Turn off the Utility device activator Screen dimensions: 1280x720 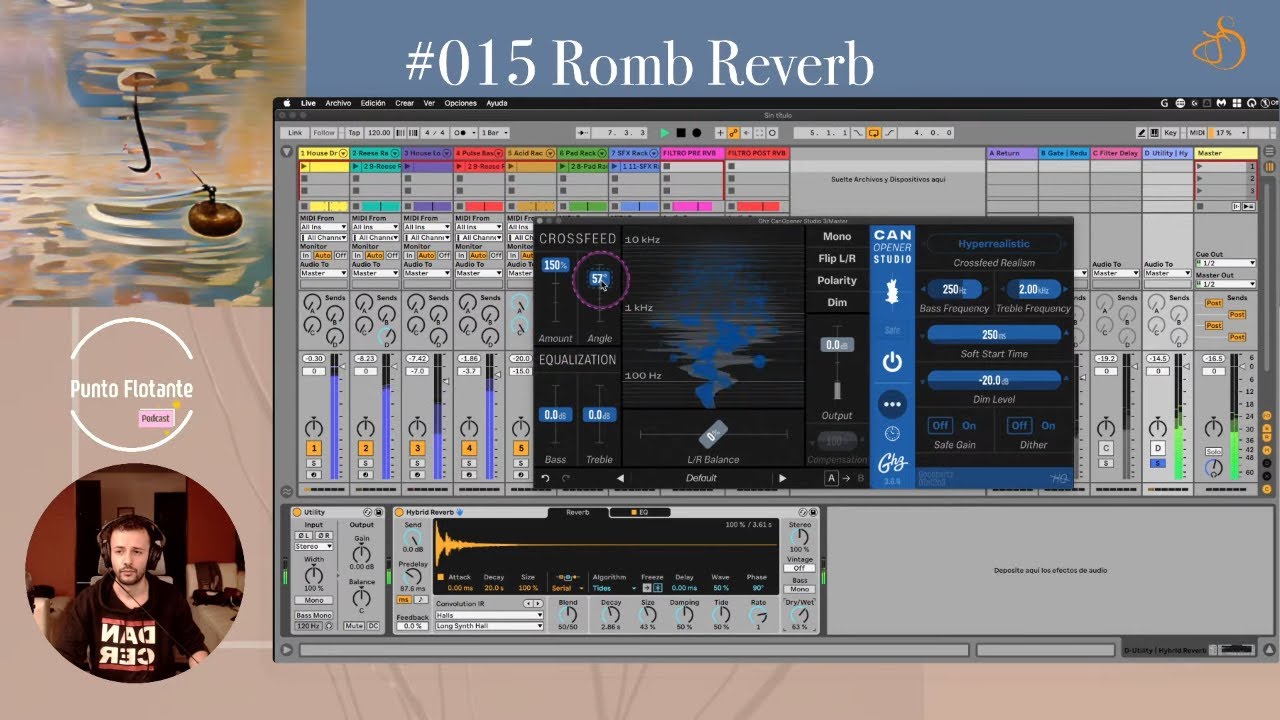296,512
